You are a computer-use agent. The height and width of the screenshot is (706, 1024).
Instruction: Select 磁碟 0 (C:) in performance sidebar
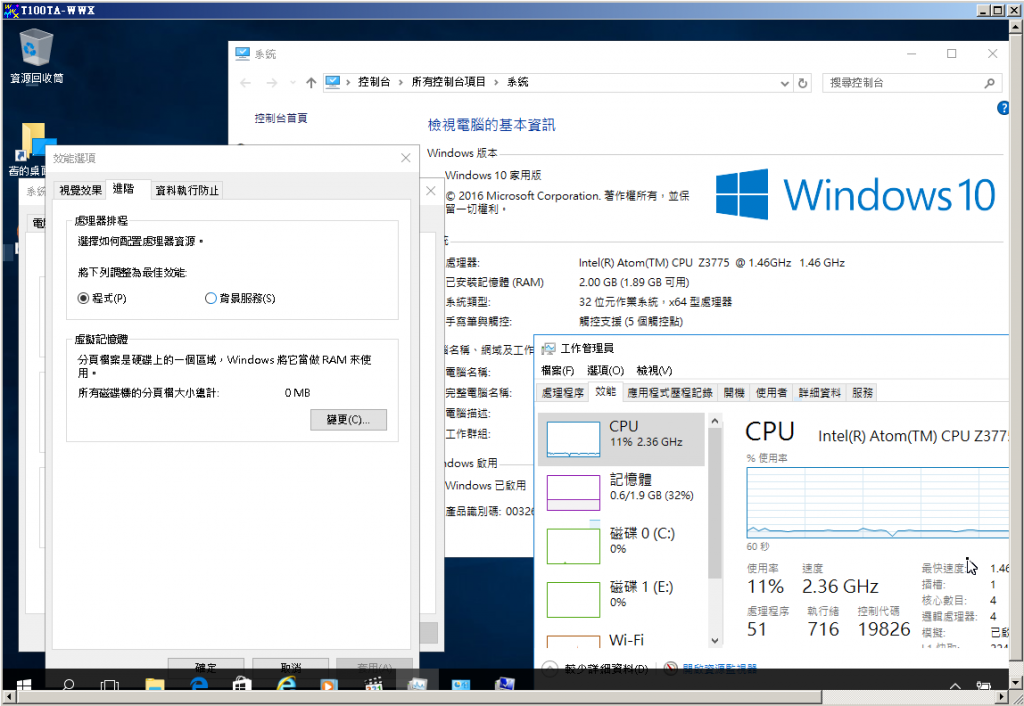coord(621,545)
